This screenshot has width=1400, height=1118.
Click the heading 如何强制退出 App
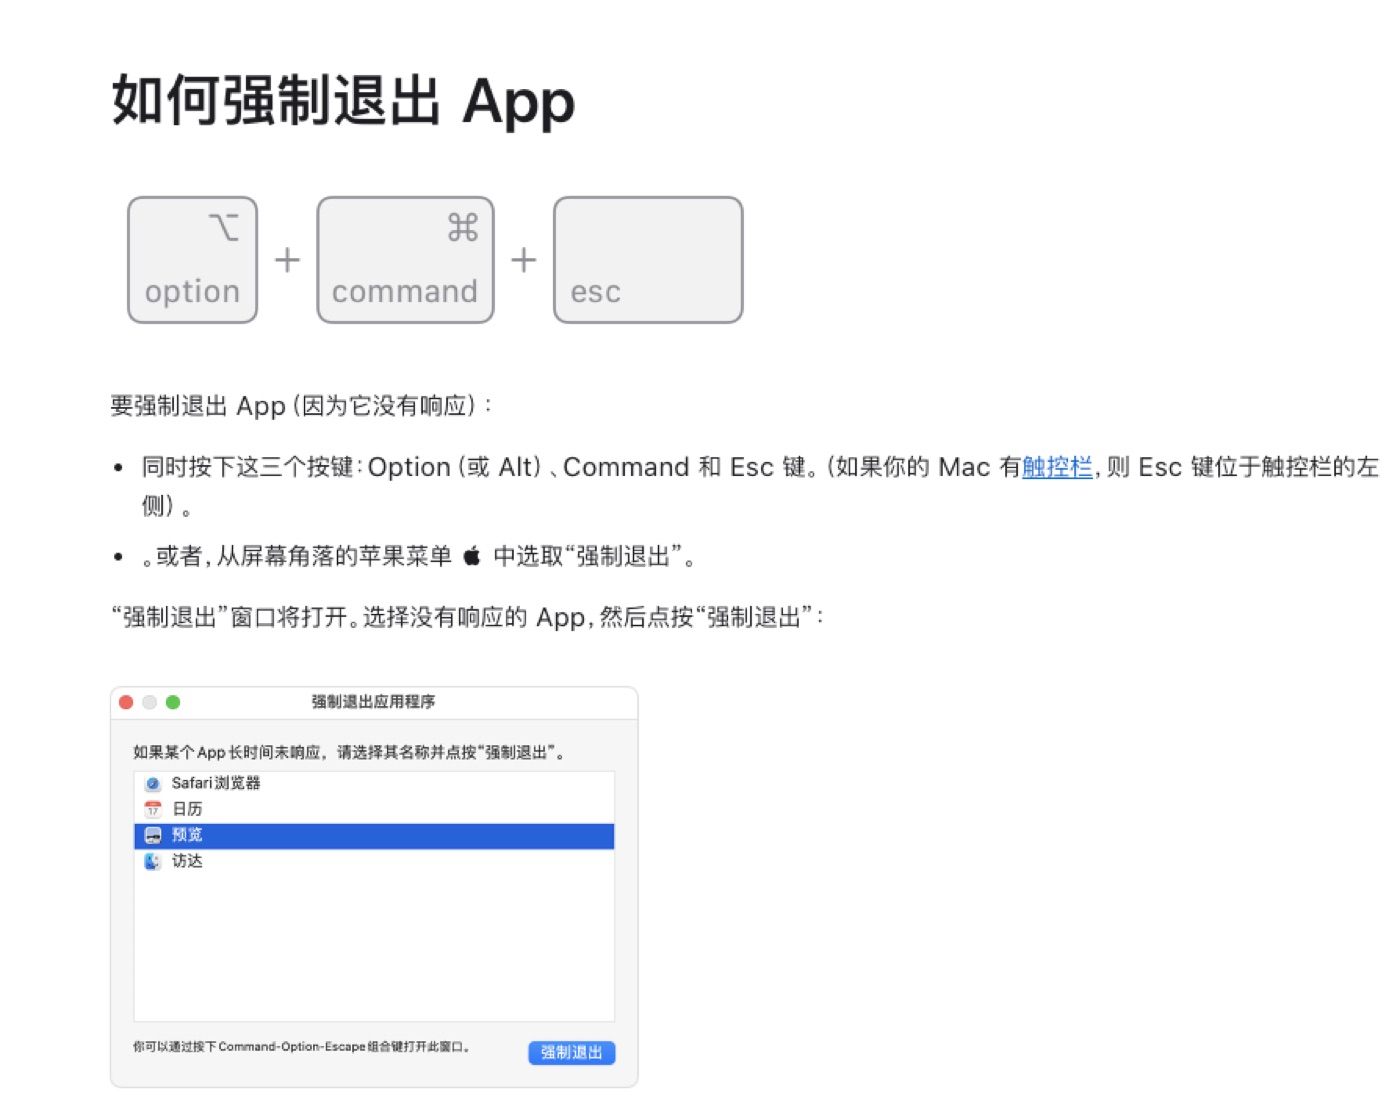(343, 101)
